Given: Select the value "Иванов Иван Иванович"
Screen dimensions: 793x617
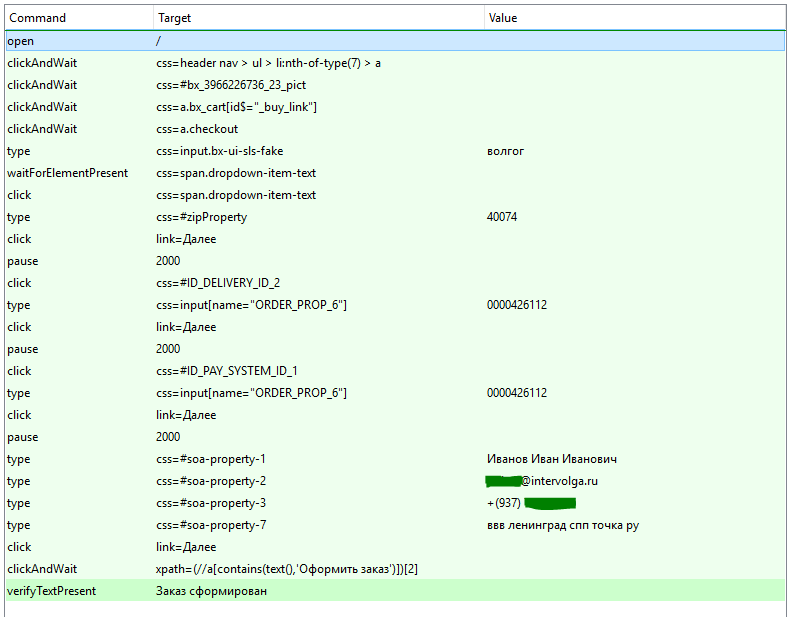Looking at the screenshot, I should pyautogui.click(x=552, y=459).
